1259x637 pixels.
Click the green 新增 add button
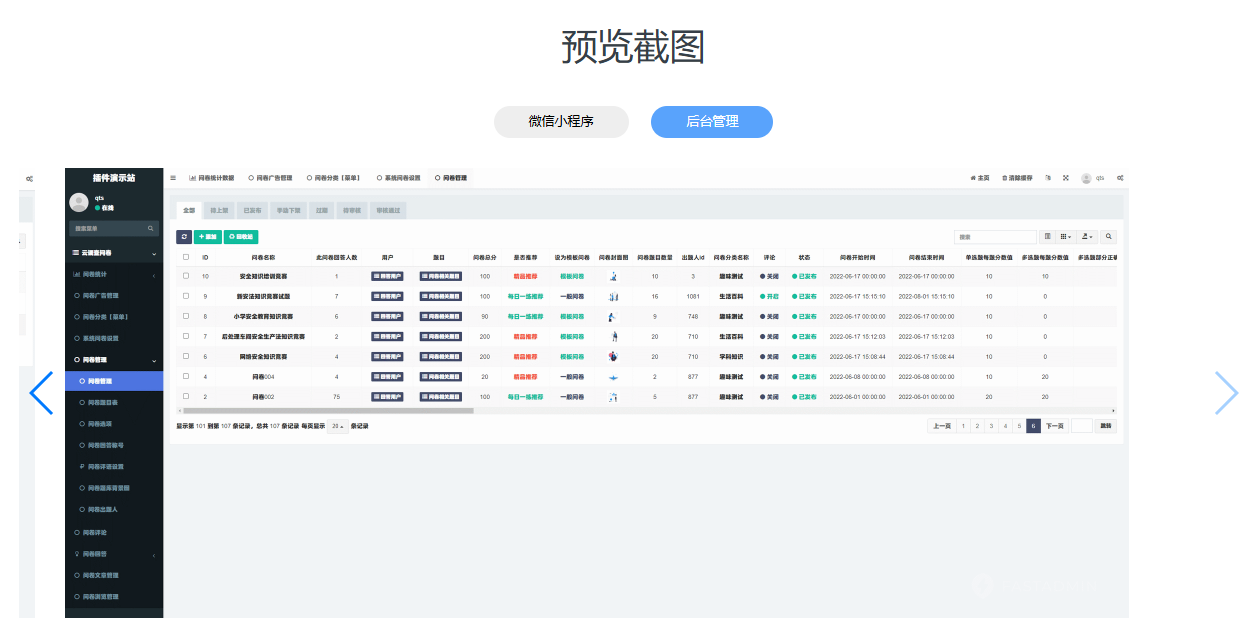coord(207,236)
